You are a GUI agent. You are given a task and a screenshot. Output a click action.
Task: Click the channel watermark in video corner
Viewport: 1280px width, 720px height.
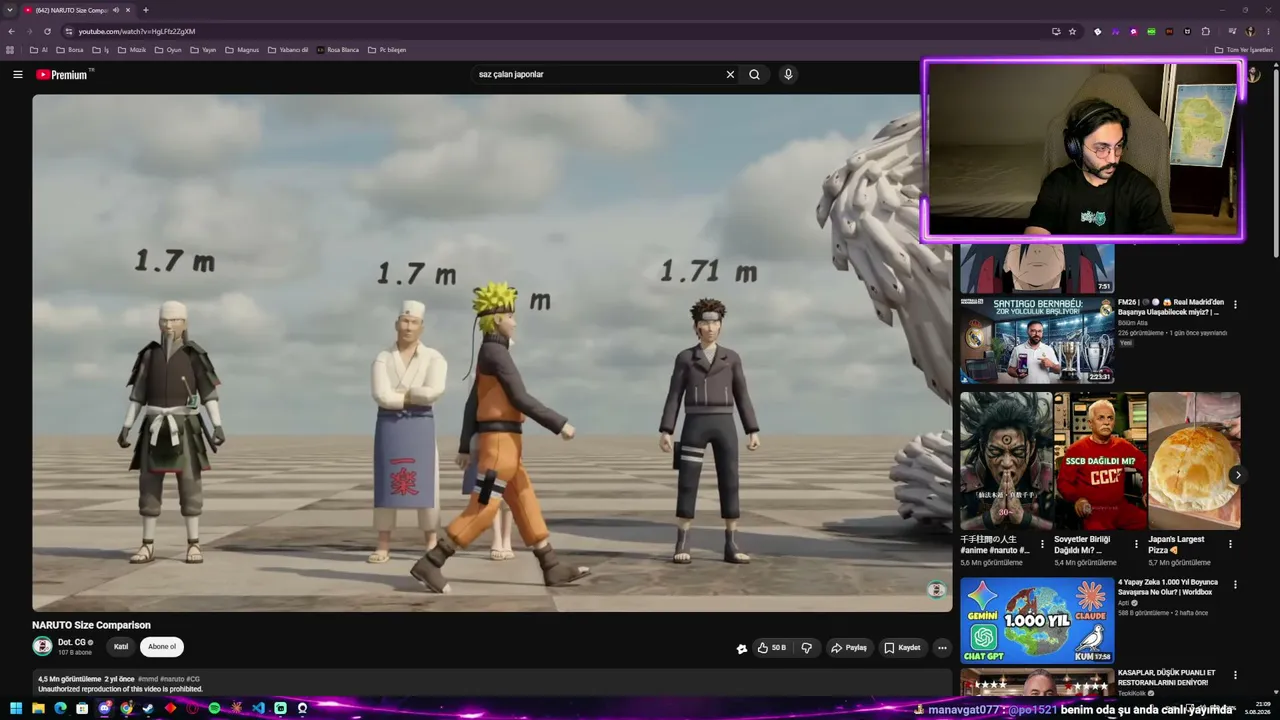pos(936,590)
